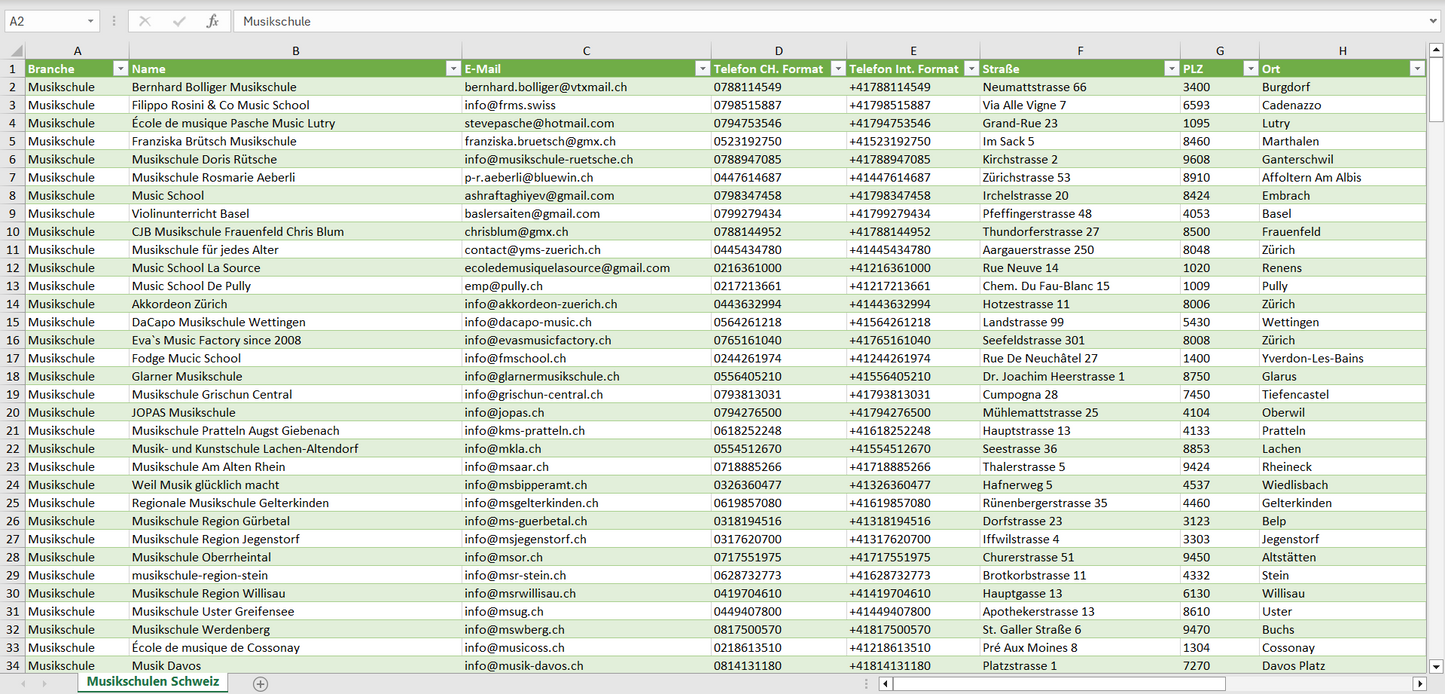
Task: Expand the formula bar with chevron
Action: point(1434,21)
